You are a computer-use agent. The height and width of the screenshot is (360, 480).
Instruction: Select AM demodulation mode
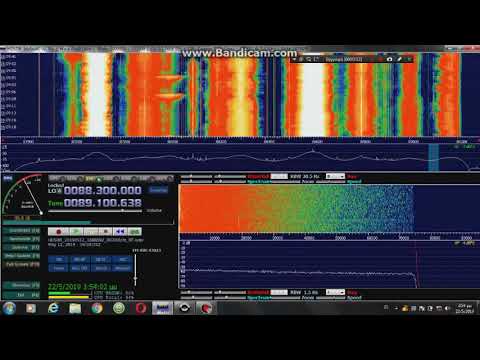point(58,178)
